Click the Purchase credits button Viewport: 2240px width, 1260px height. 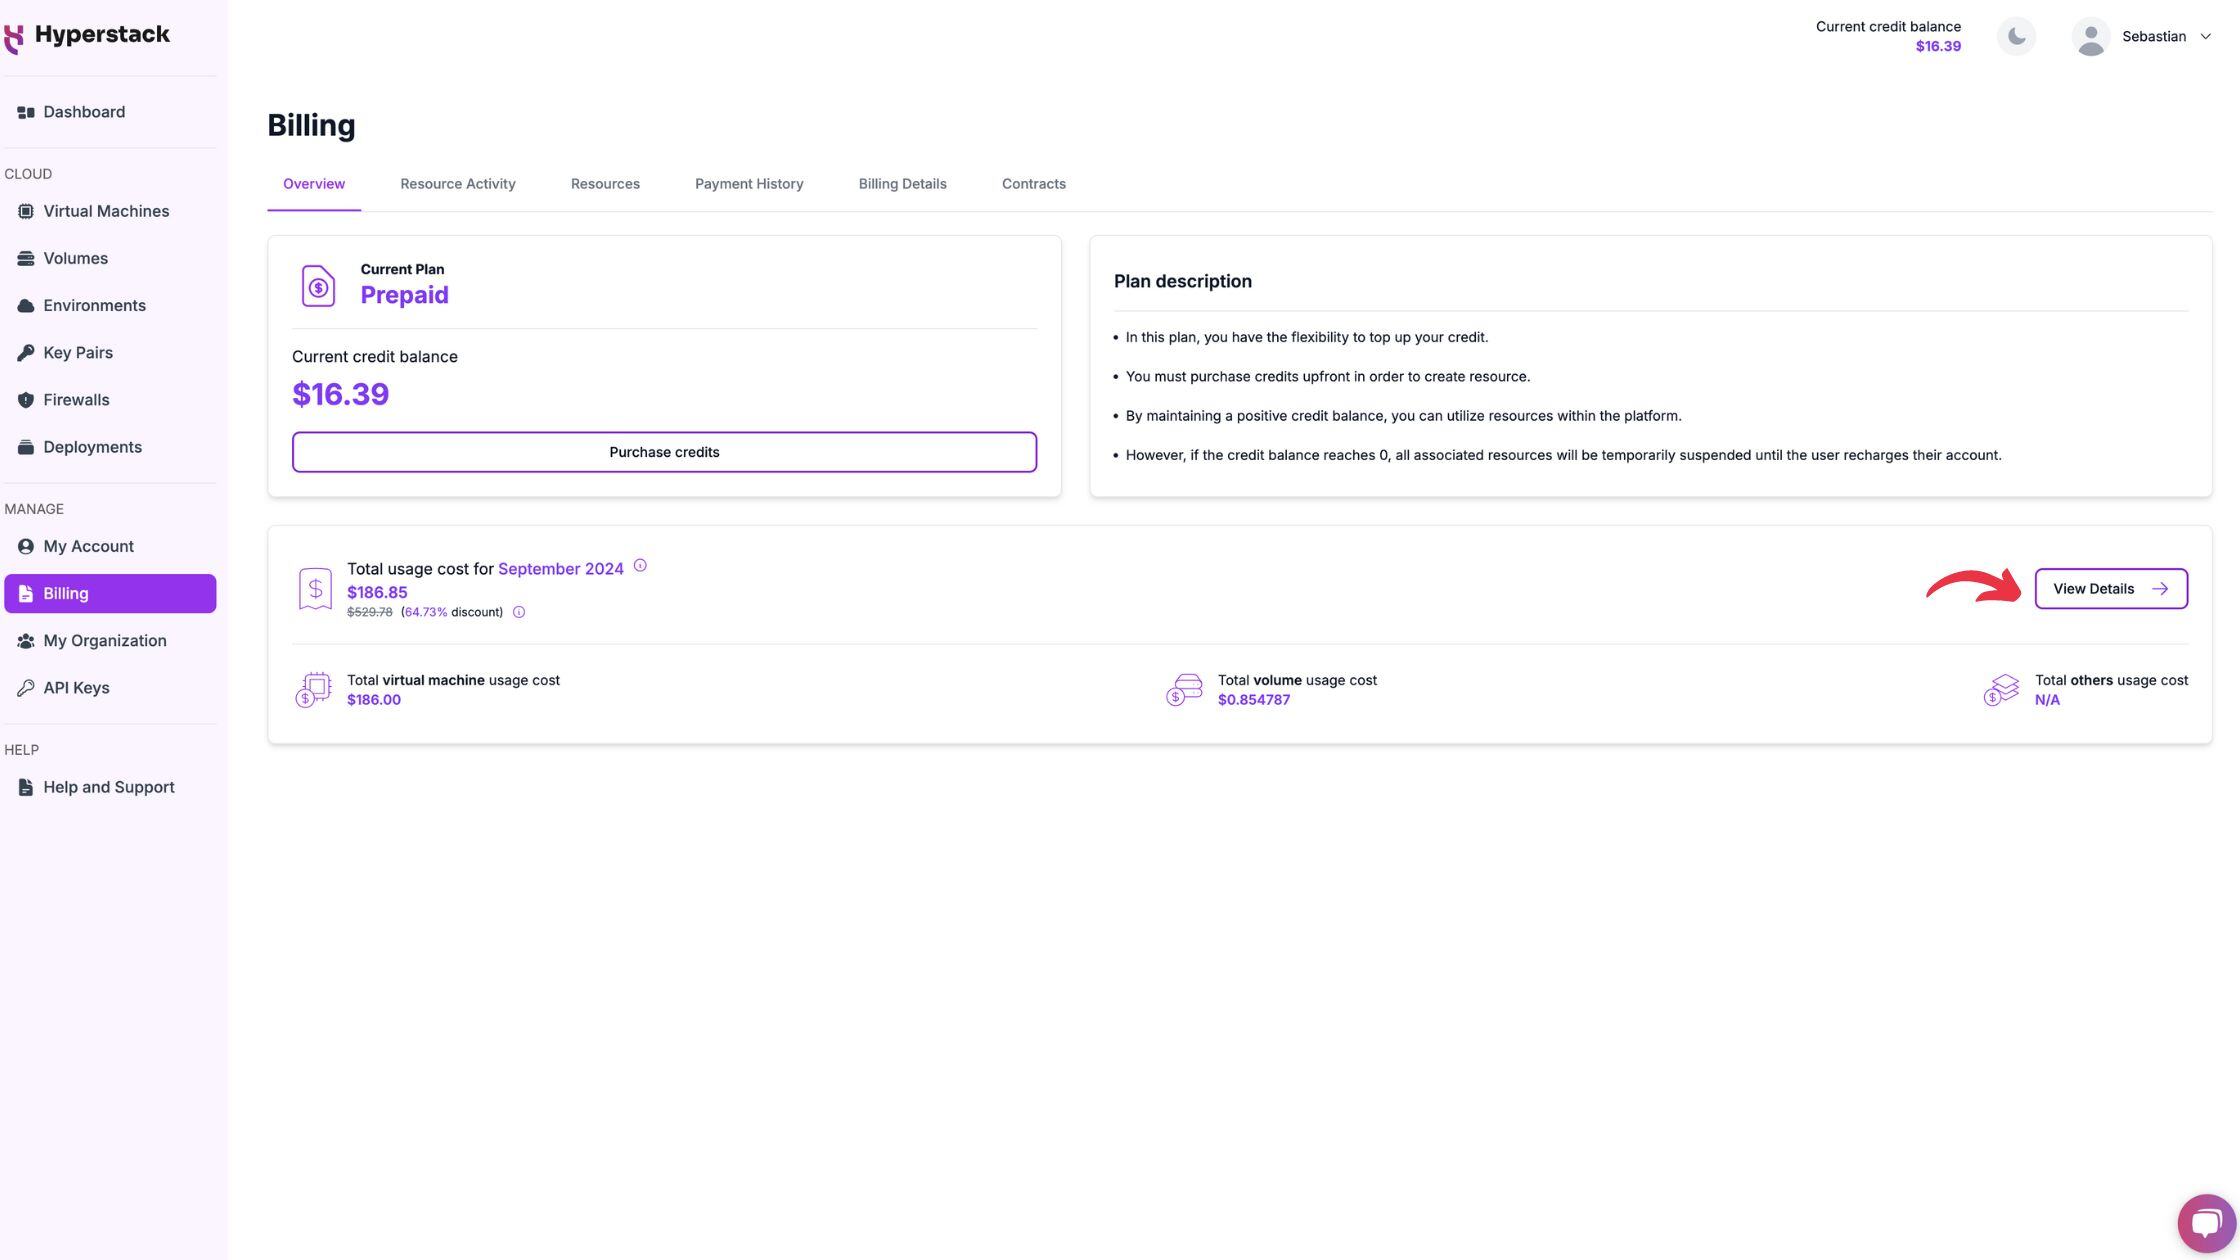[x=664, y=452]
